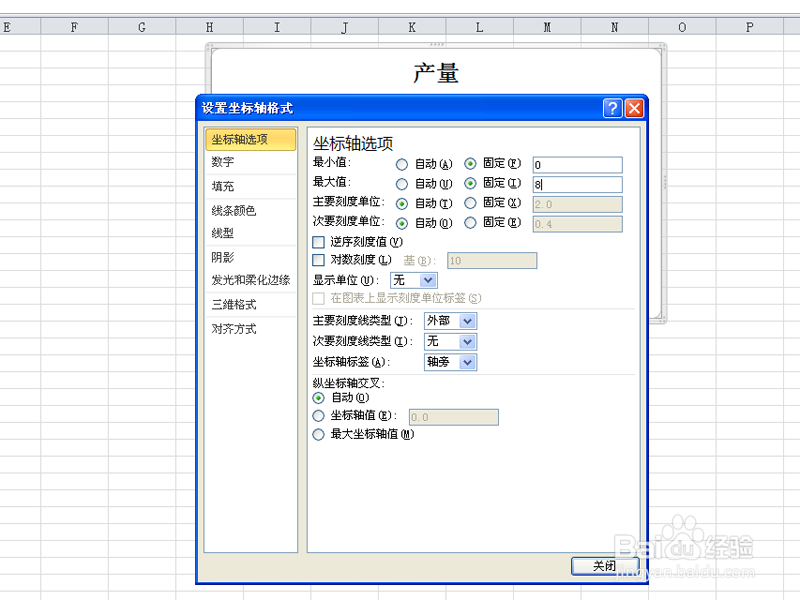
Task: Switch to 坐标轴选项 category
Action: pos(251,139)
